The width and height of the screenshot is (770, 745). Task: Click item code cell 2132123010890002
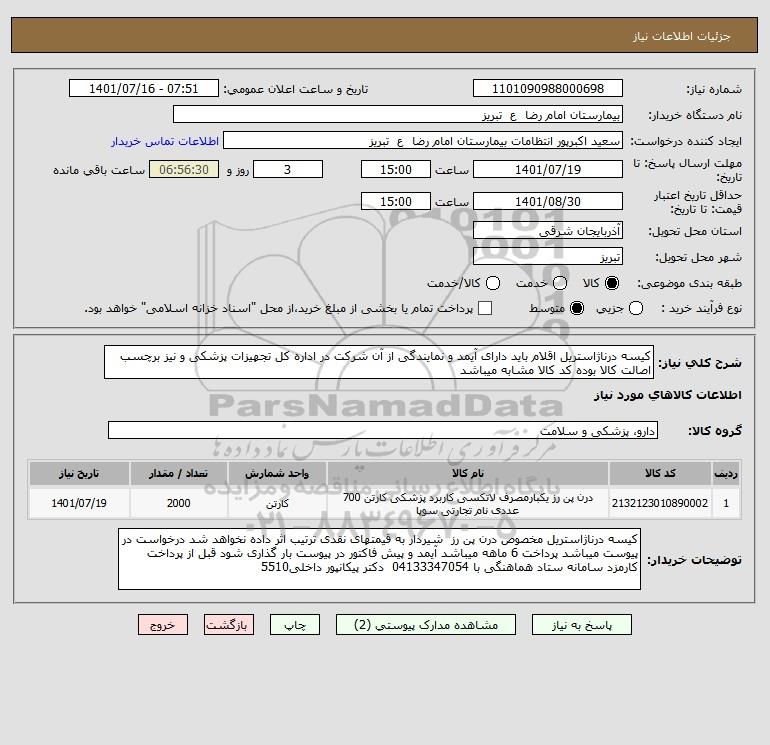click(660, 503)
